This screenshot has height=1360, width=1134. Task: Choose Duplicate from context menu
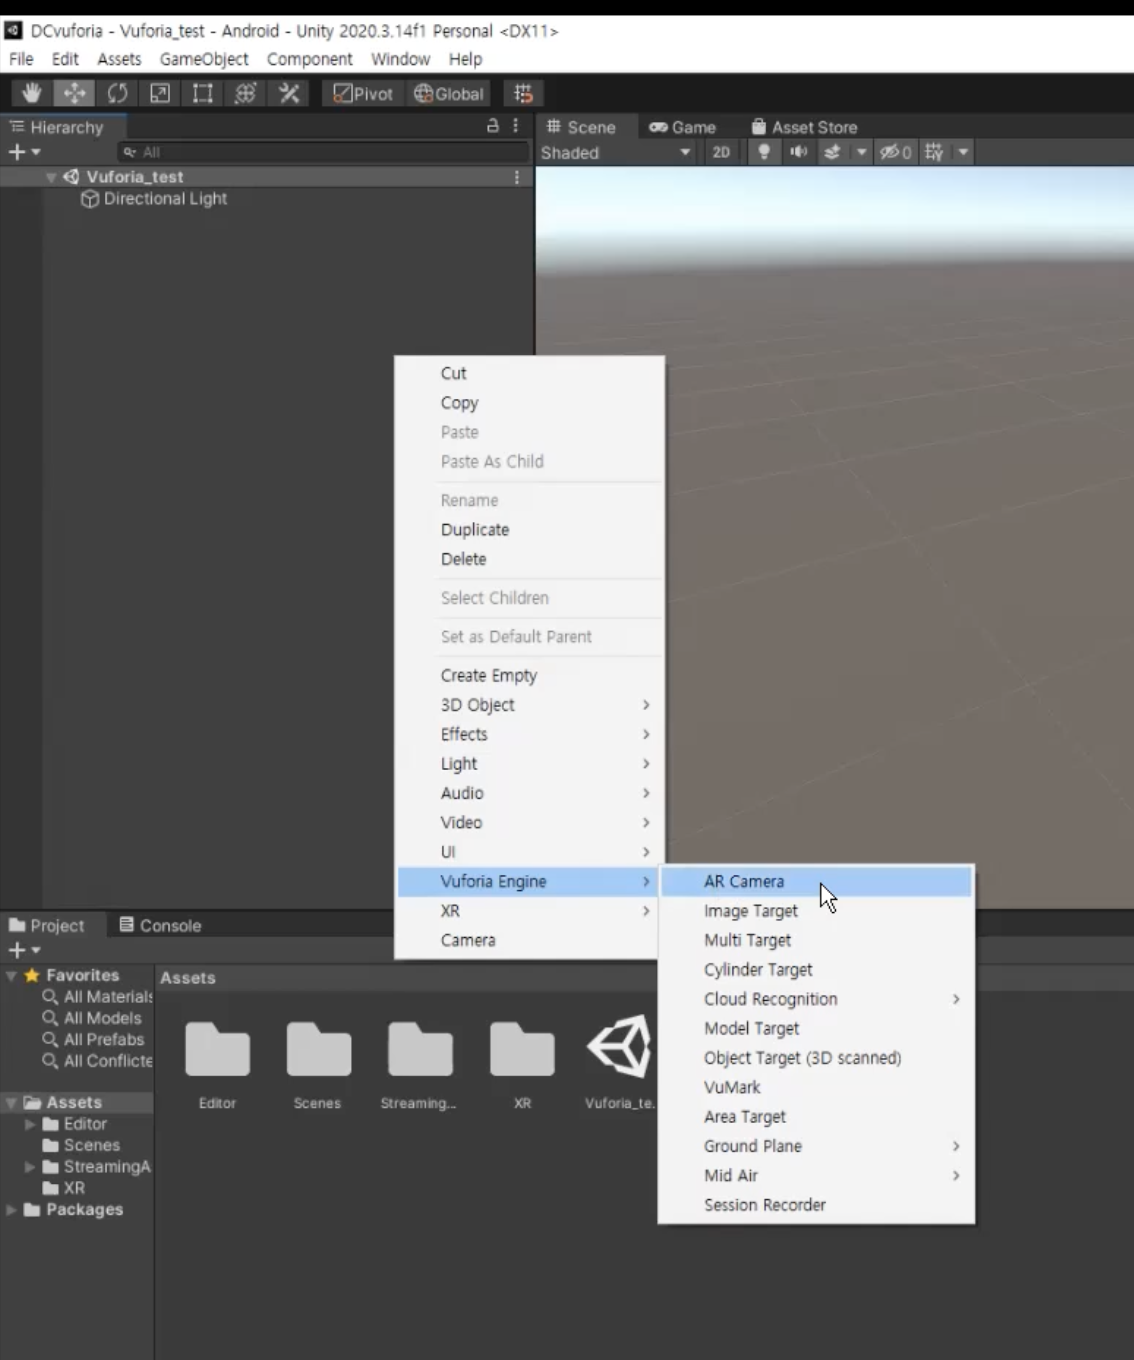tap(530, 530)
